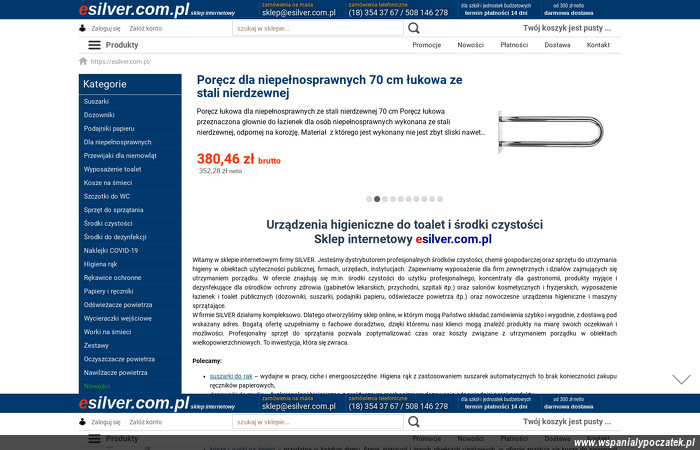The height and width of the screenshot is (450, 700).
Task: Select Suszarki category
Action: (x=96, y=101)
